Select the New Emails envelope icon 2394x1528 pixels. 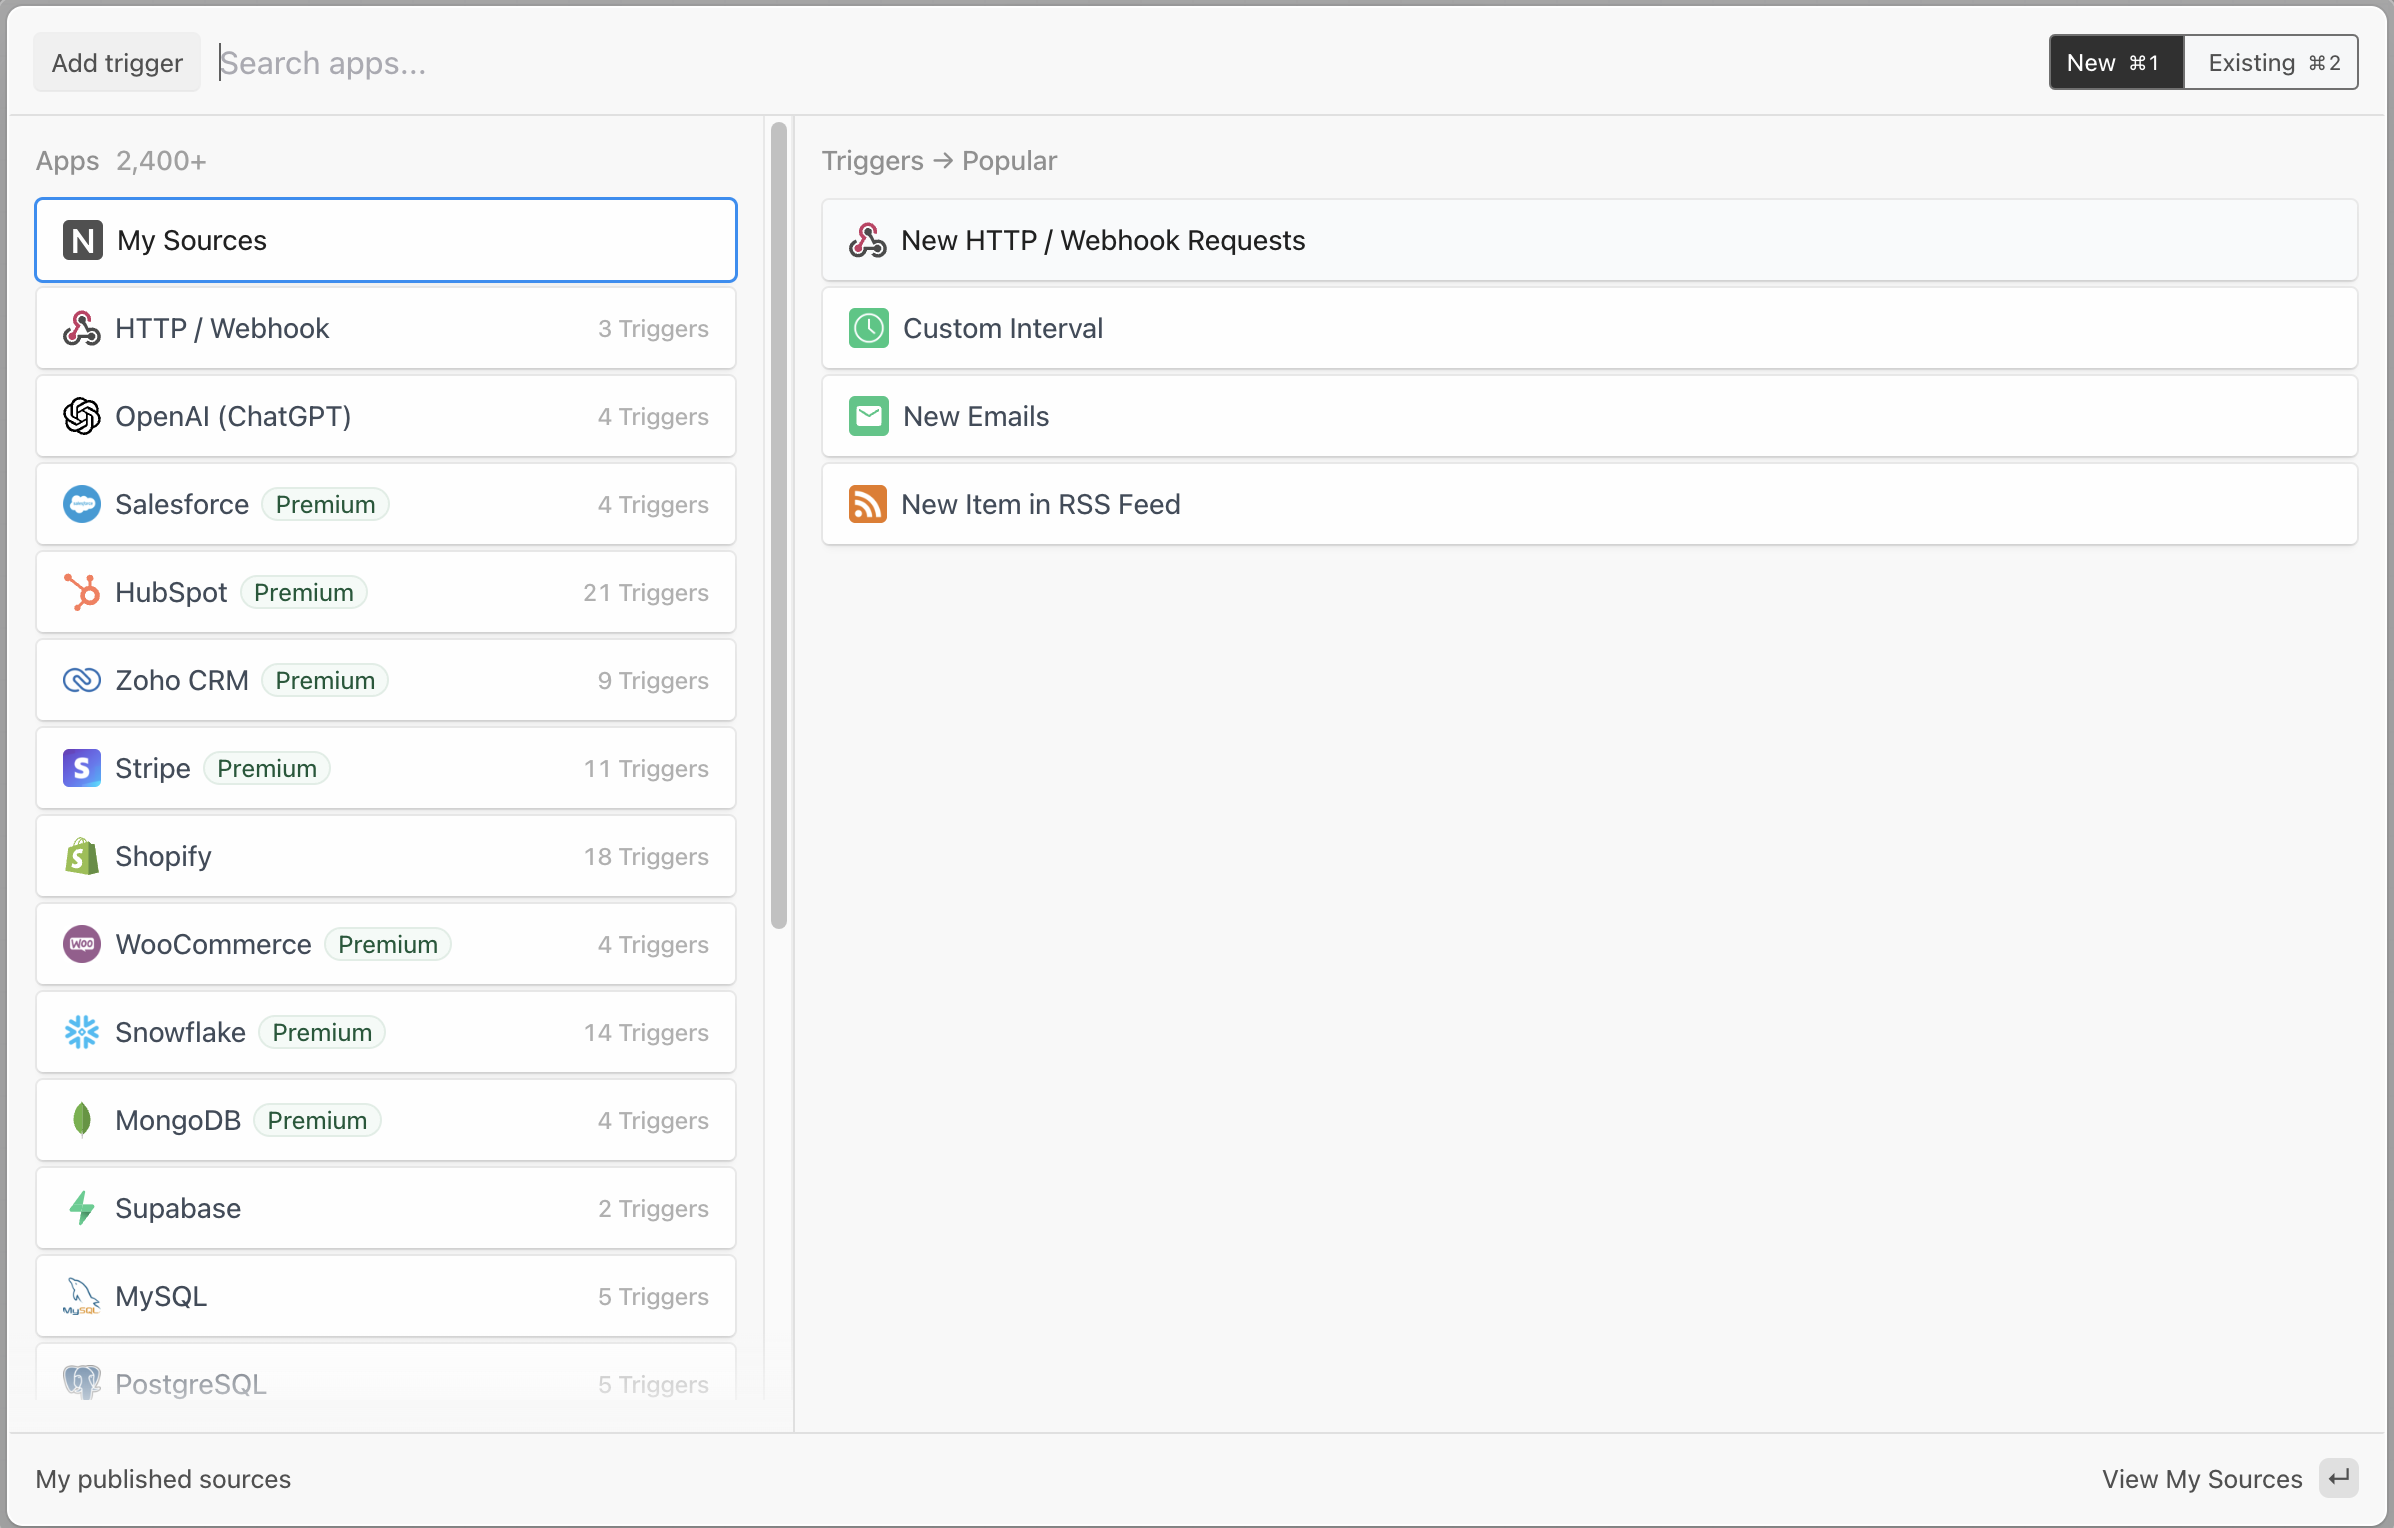point(868,416)
